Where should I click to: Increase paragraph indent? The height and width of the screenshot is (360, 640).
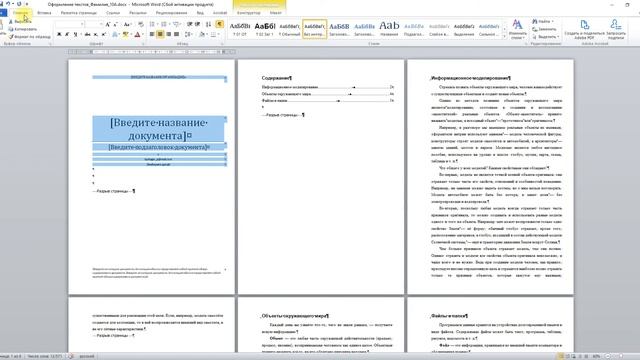pos(198,24)
